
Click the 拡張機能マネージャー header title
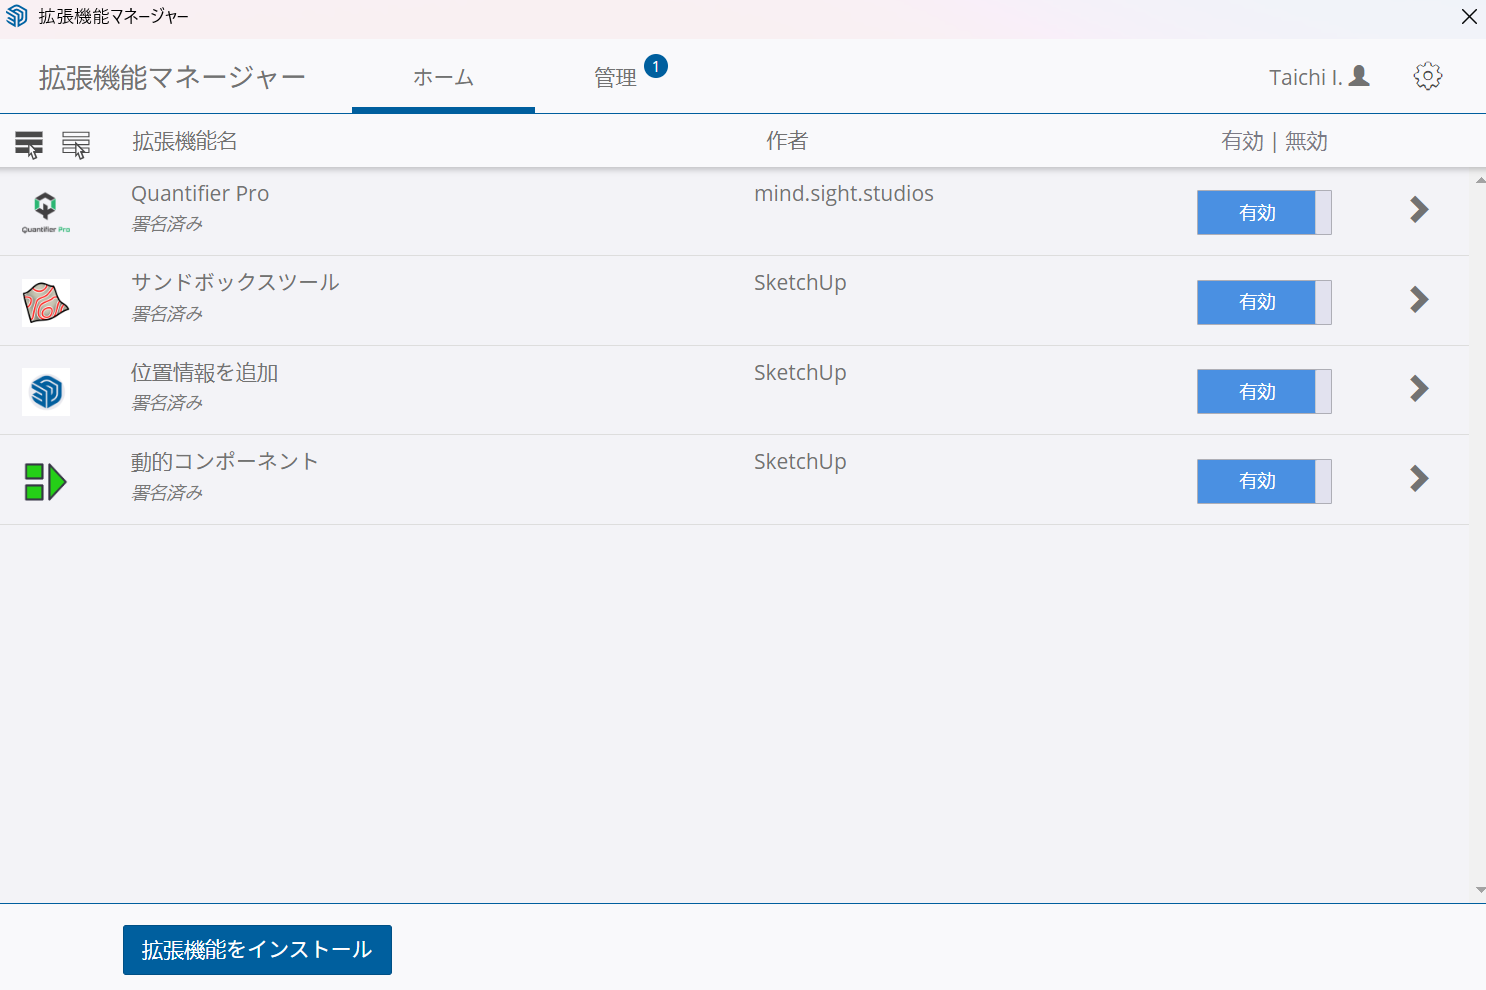pos(172,77)
